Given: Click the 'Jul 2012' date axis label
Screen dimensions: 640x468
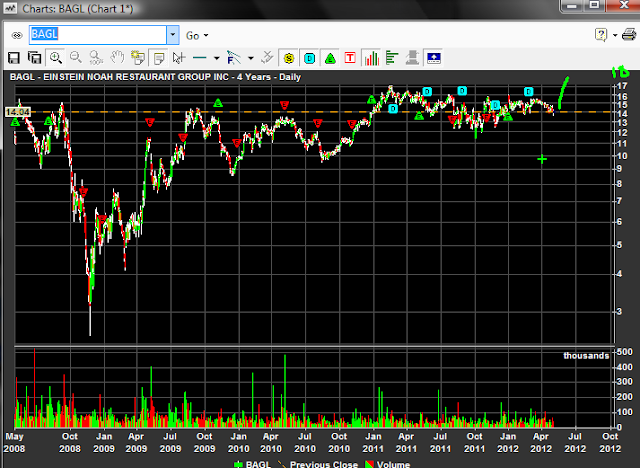Looking at the screenshot, I should pyautogui.click(x=575, y=442).
